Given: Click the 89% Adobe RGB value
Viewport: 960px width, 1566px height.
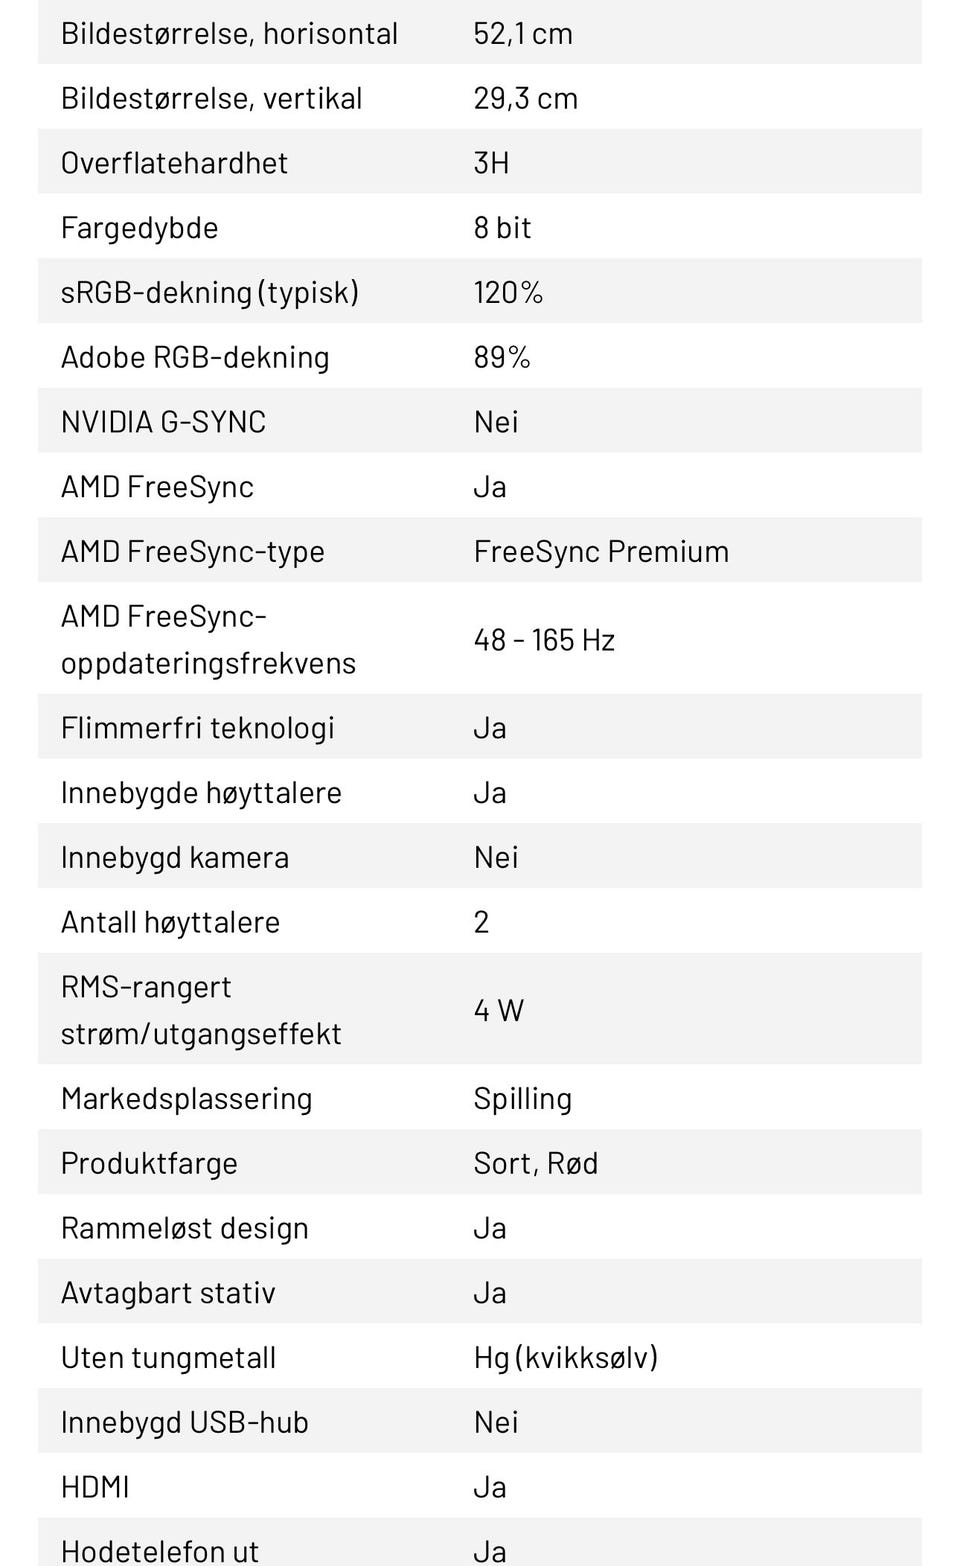Looking at the screenshot, I should [x=502, y=357].
